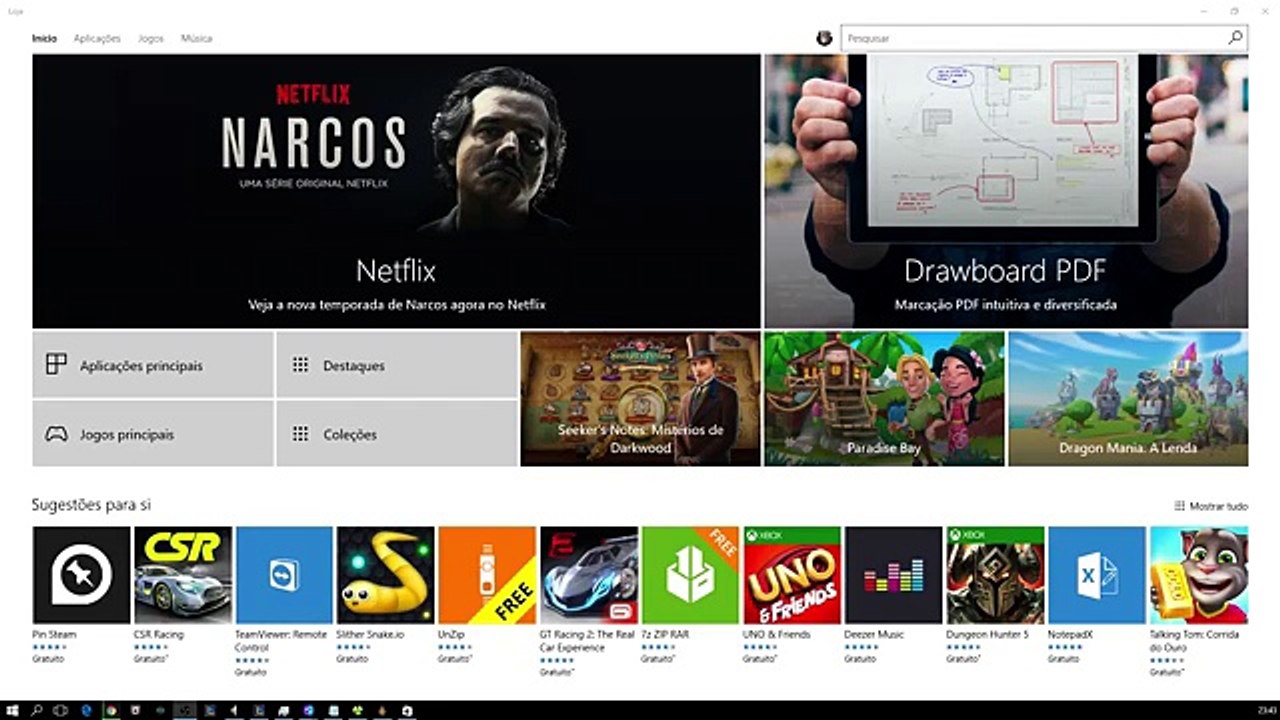Screen dimensions: 1280x720
Task: Choose the UnZip app icon
Action: click(x=487, y=575)
